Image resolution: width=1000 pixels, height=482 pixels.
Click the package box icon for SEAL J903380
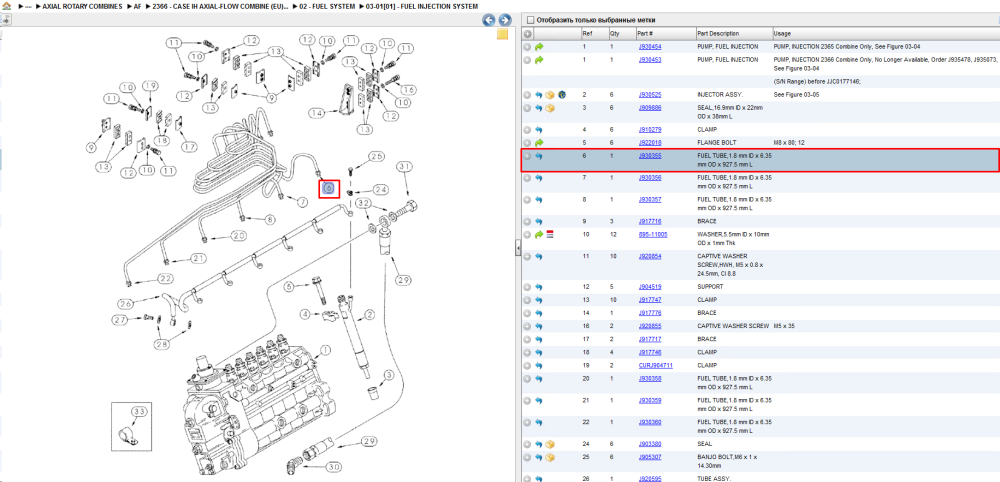click(x=550, y=444)
